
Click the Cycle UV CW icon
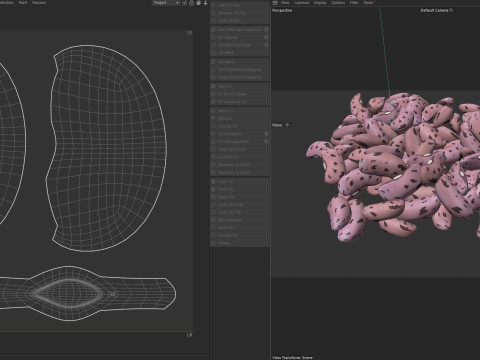pos(213,212)
